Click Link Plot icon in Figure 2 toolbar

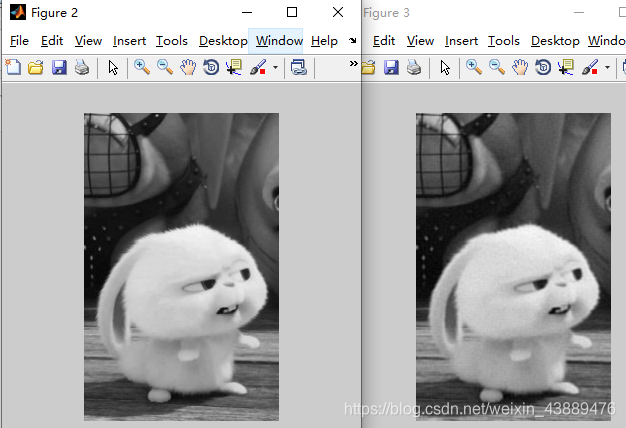point(299,67)
